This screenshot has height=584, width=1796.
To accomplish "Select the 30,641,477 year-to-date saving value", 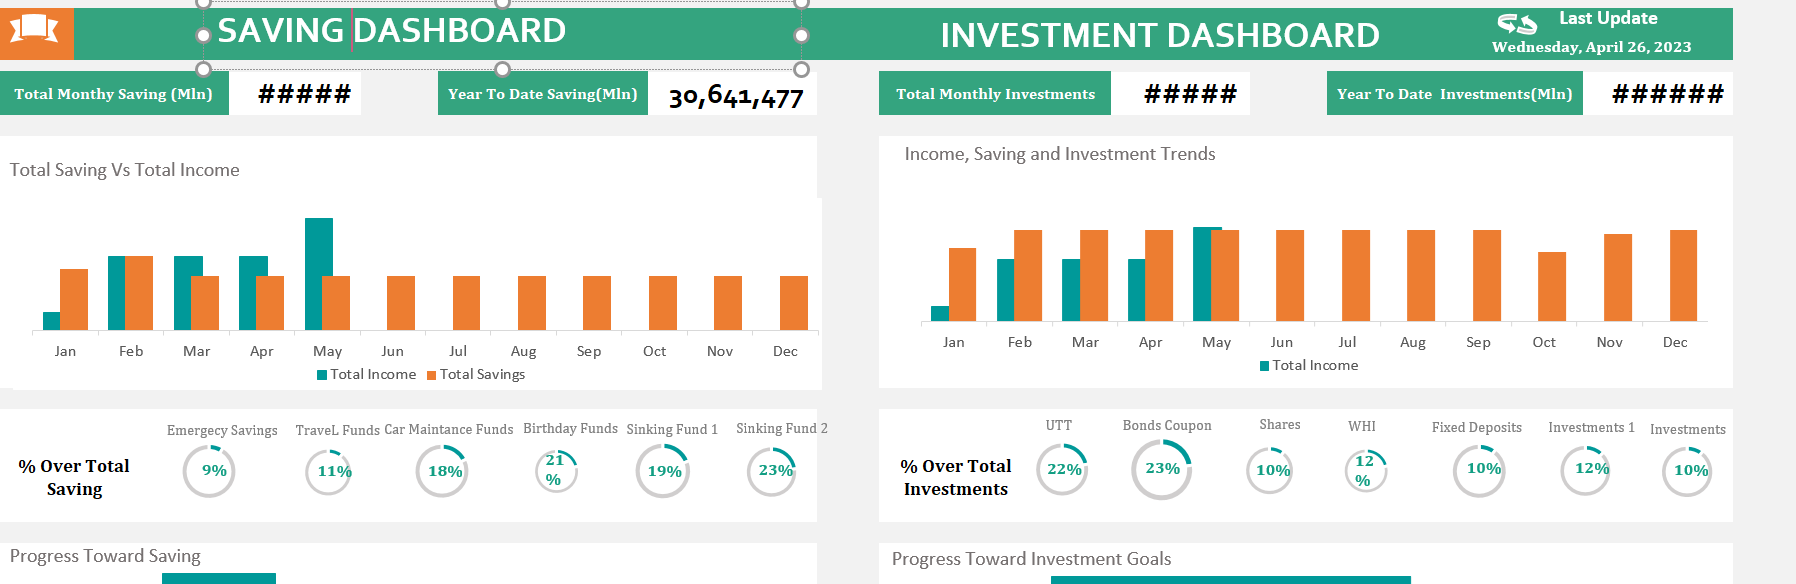I will [x=735, y=97].
